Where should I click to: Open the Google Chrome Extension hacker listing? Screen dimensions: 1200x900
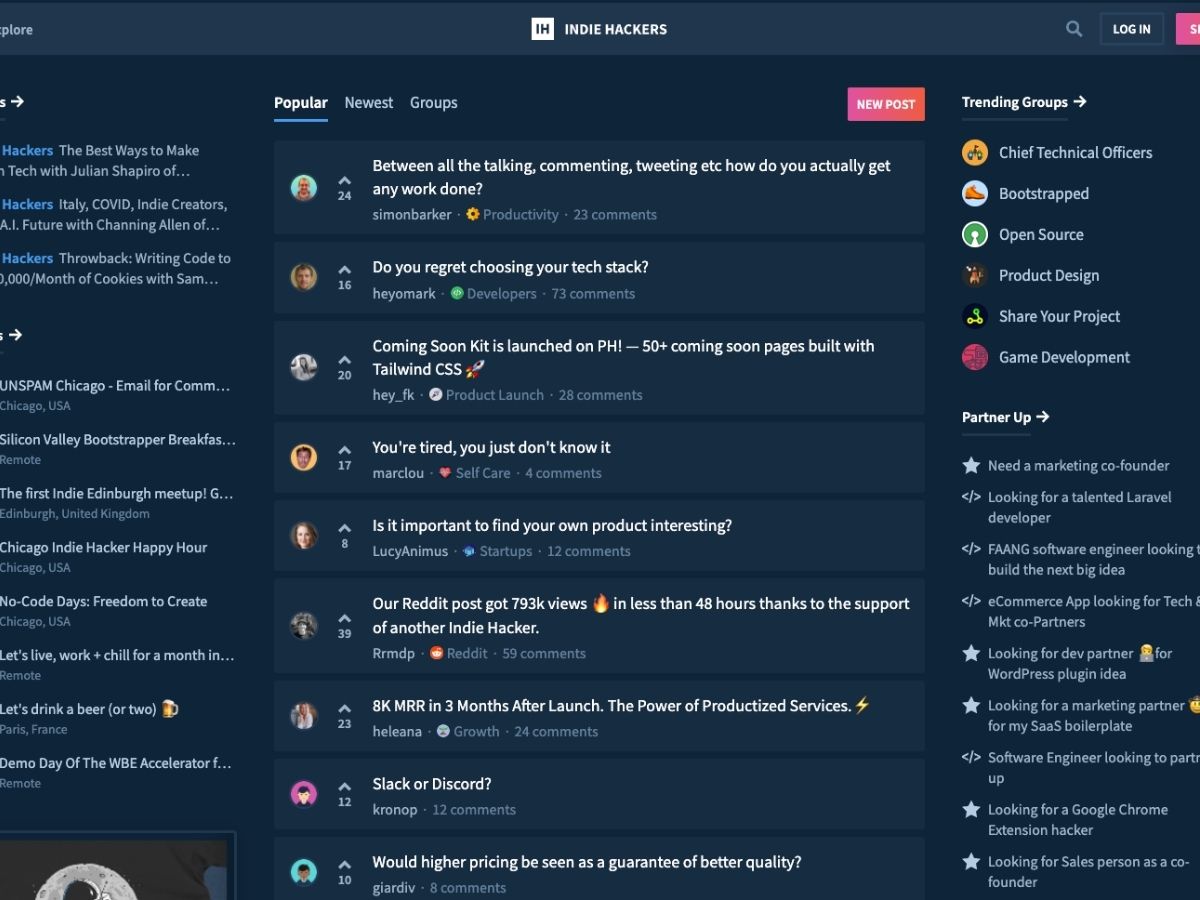click(x=1078, y=819)
